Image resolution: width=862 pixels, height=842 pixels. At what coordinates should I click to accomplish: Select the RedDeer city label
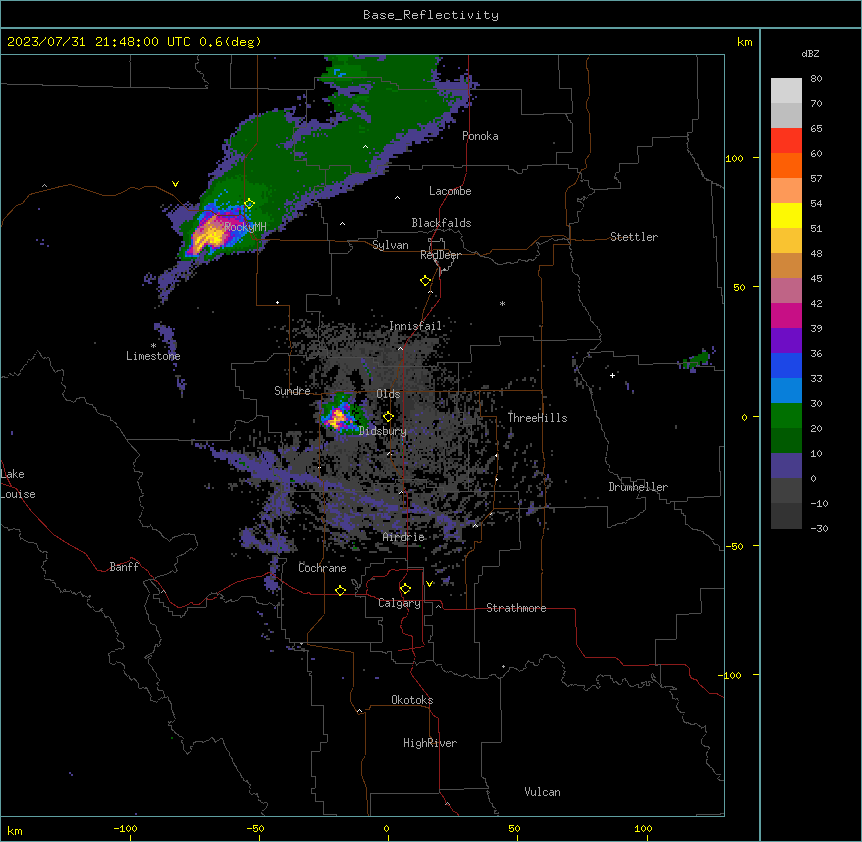440,255
